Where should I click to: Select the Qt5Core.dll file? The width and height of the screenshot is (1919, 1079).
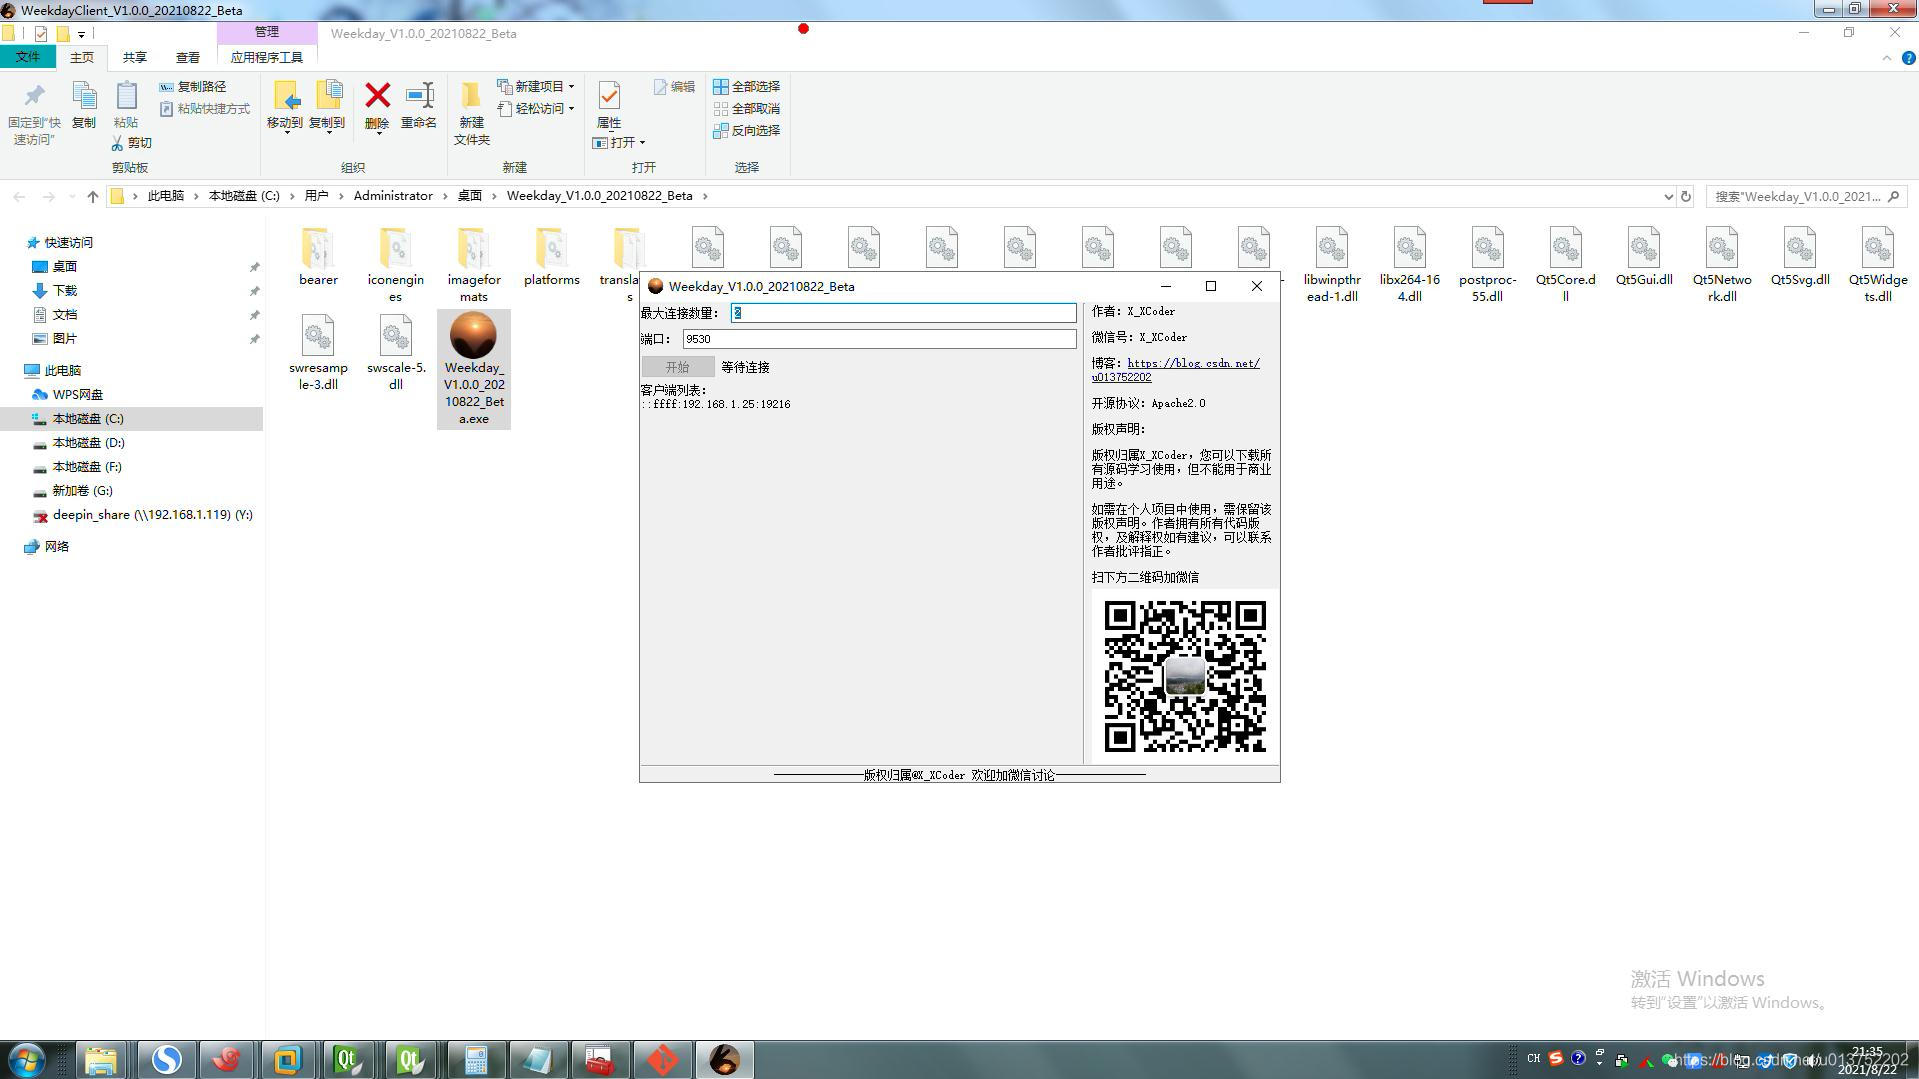point(1566,264)
